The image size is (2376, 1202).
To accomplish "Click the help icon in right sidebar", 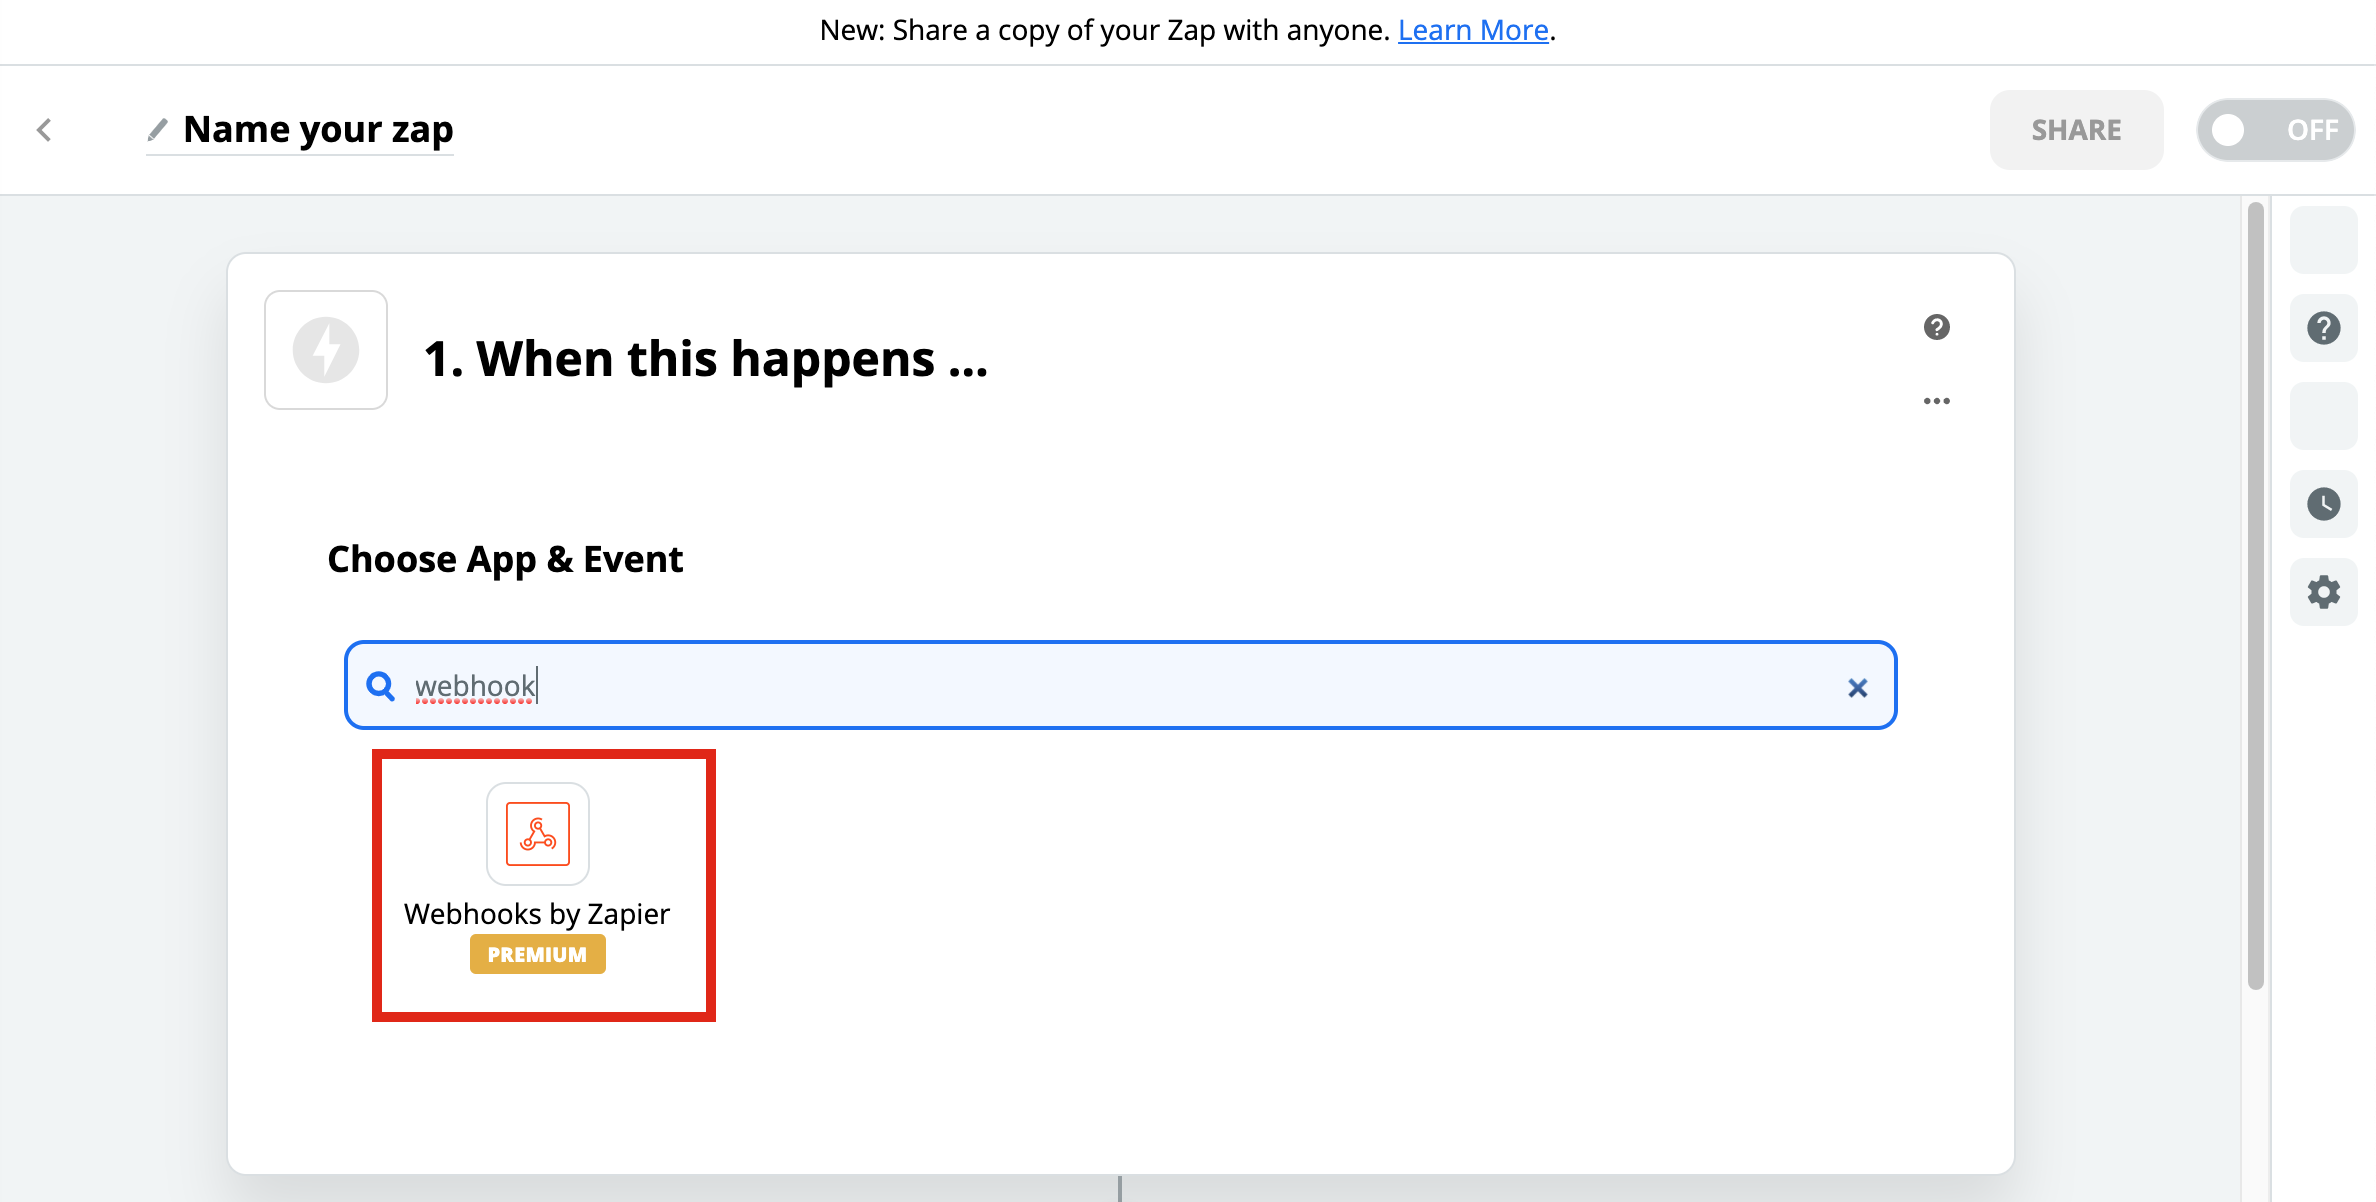I will pos(2325,327).
